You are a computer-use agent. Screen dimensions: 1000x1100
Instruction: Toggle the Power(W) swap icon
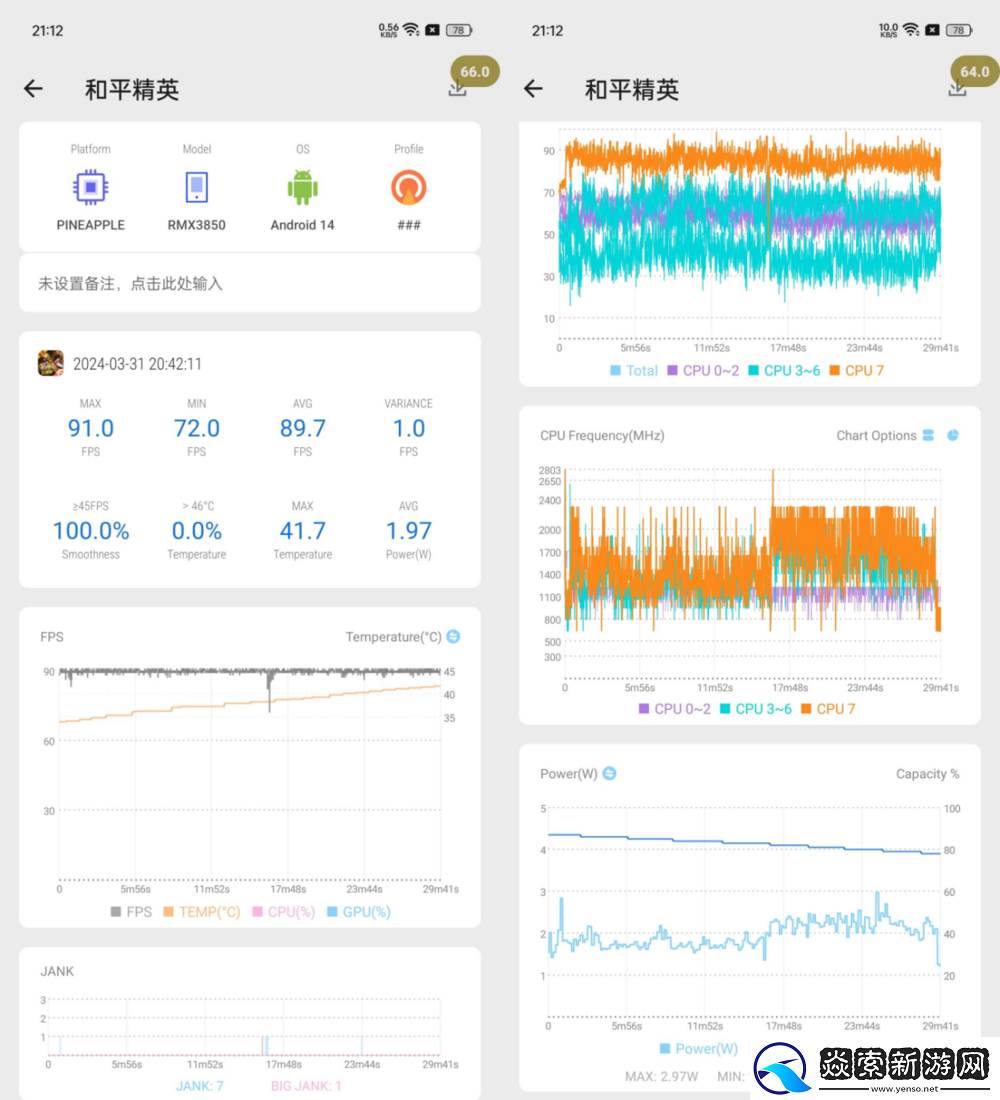coord(610,773)
